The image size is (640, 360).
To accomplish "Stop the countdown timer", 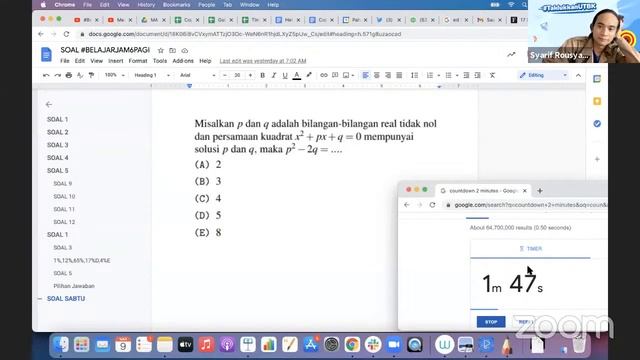I will (x=491, y=322).
